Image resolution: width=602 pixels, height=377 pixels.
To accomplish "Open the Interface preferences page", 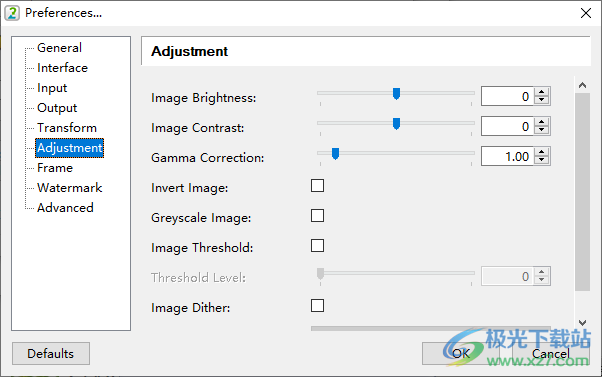I will click(x=62, y=68).
